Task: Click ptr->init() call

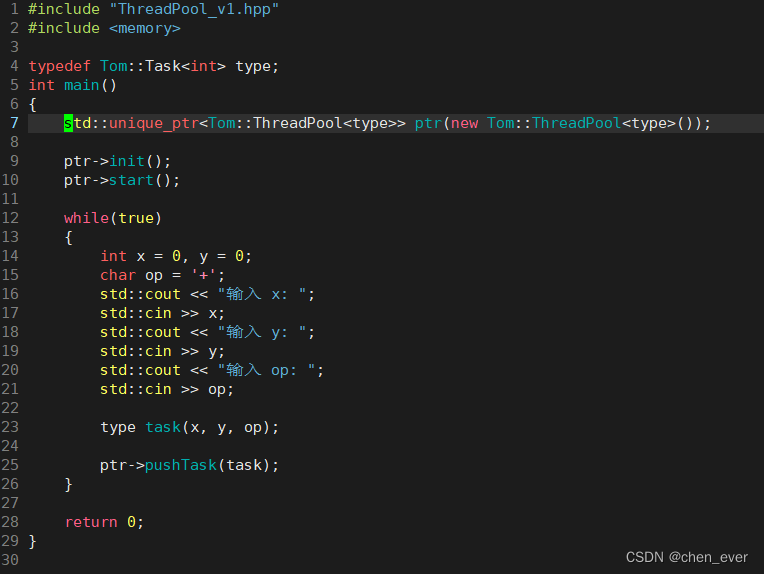Action: [x=117, y=161]
